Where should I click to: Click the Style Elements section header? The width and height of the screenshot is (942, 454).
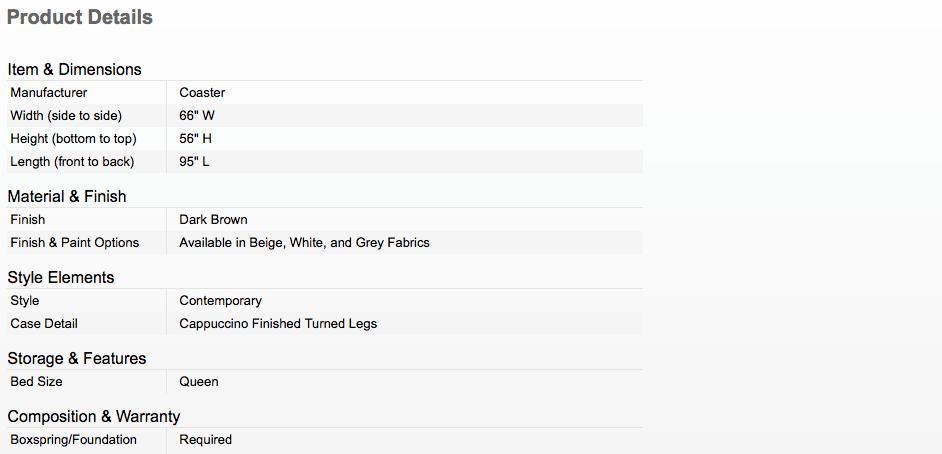[61, 277]
